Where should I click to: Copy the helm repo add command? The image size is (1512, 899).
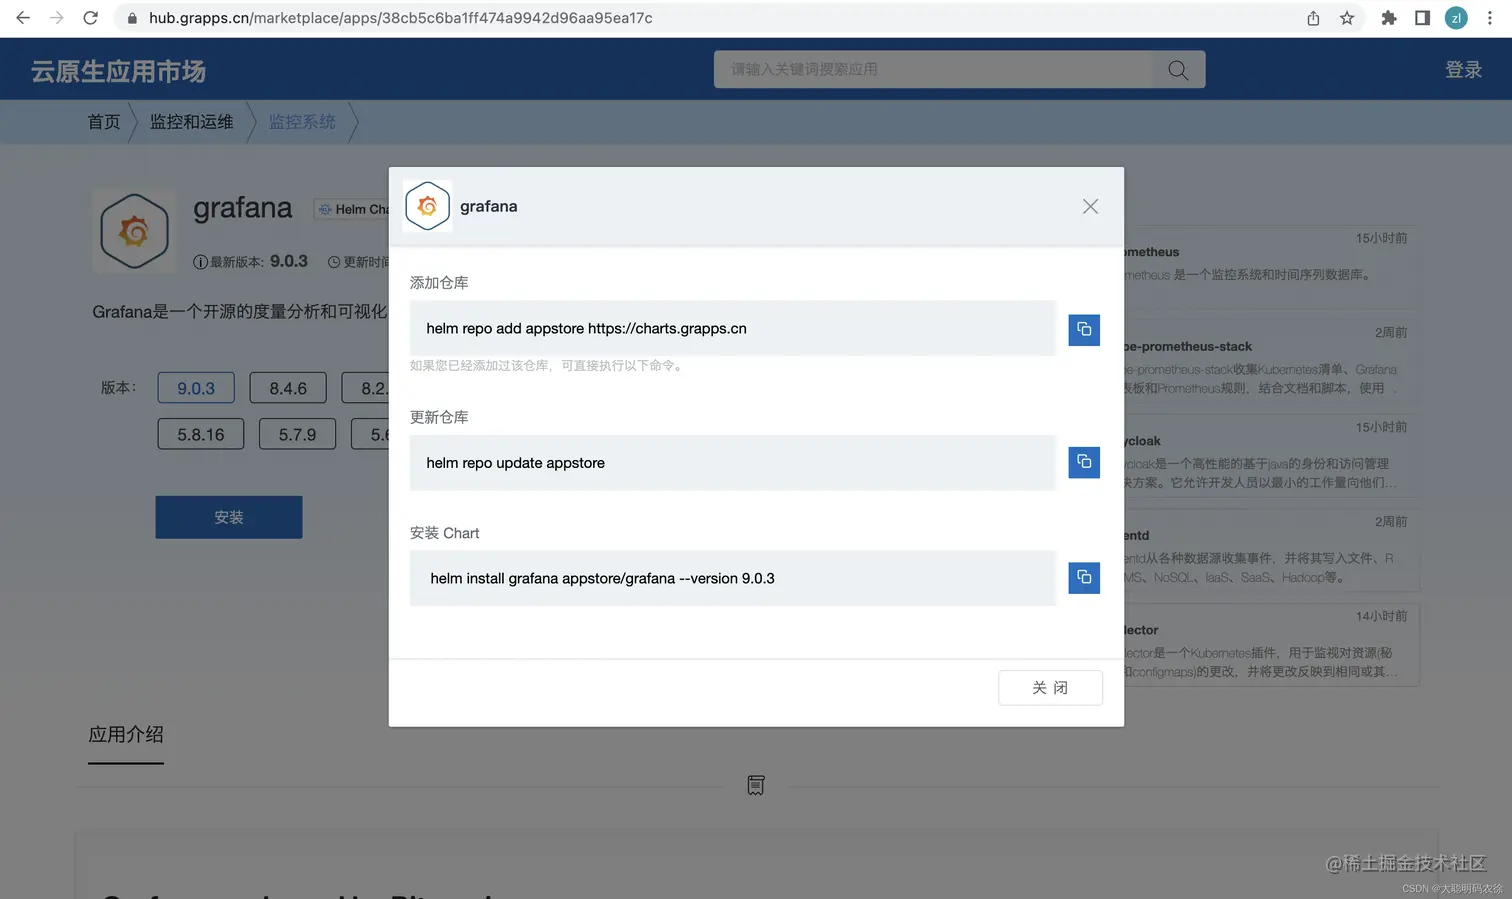(1084, 329)
